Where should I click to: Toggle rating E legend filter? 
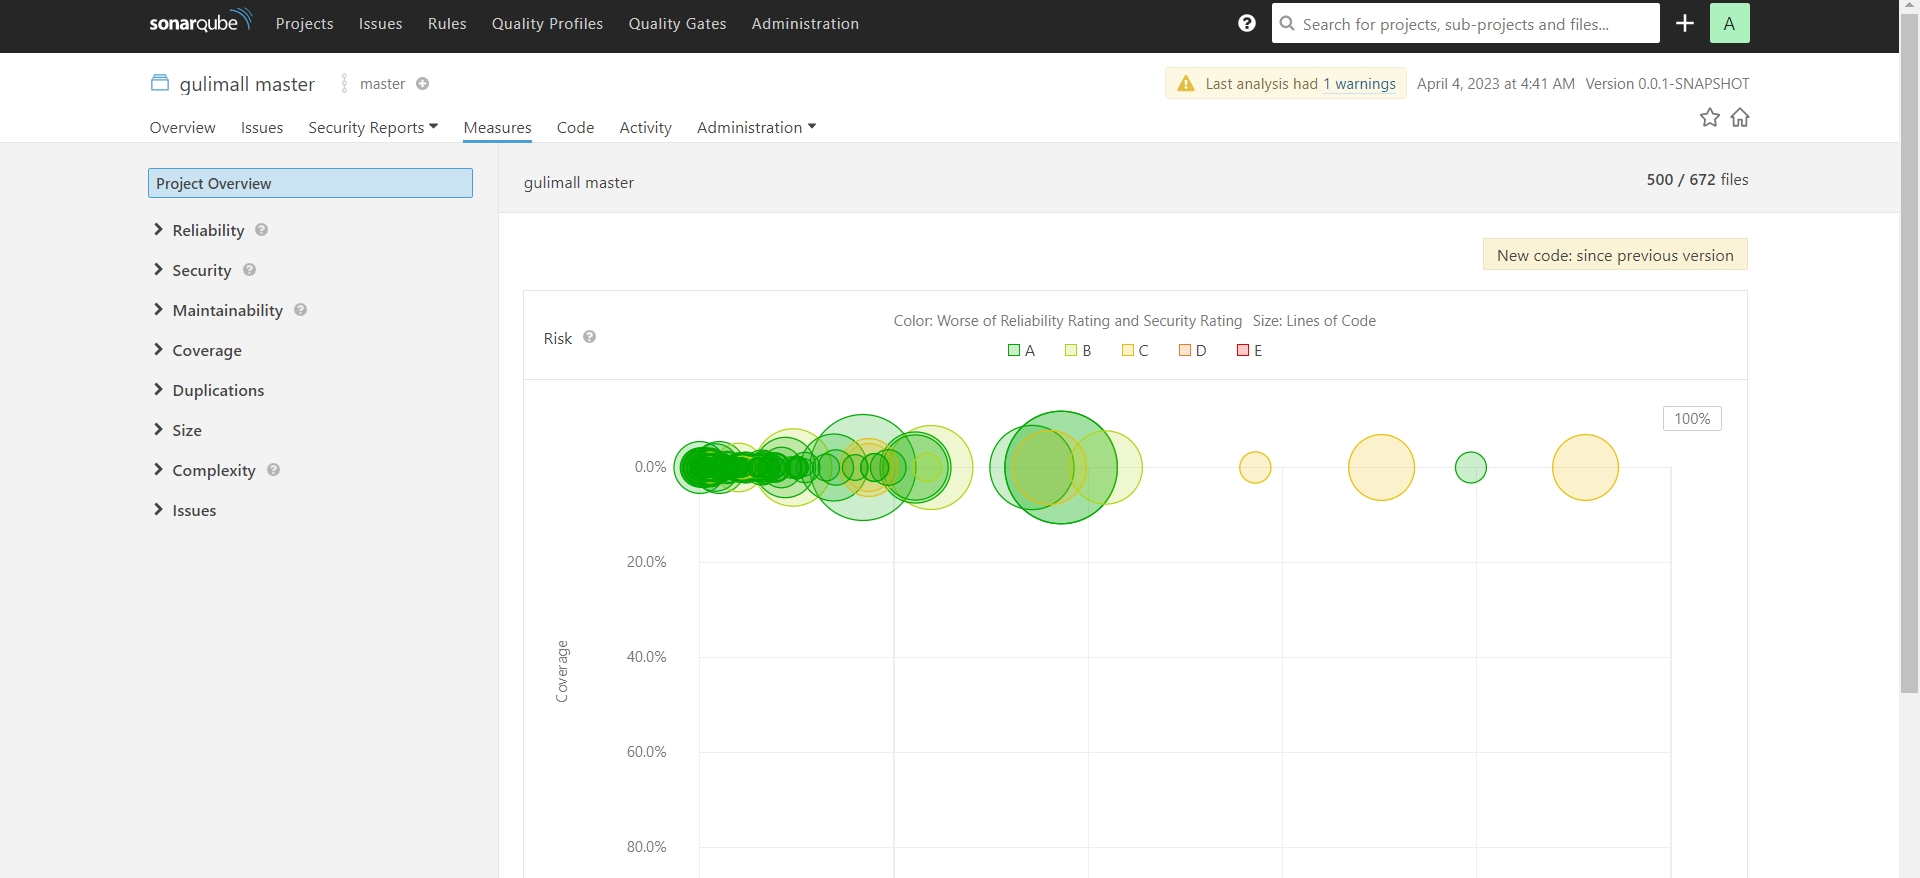(x=1249, y=350)
